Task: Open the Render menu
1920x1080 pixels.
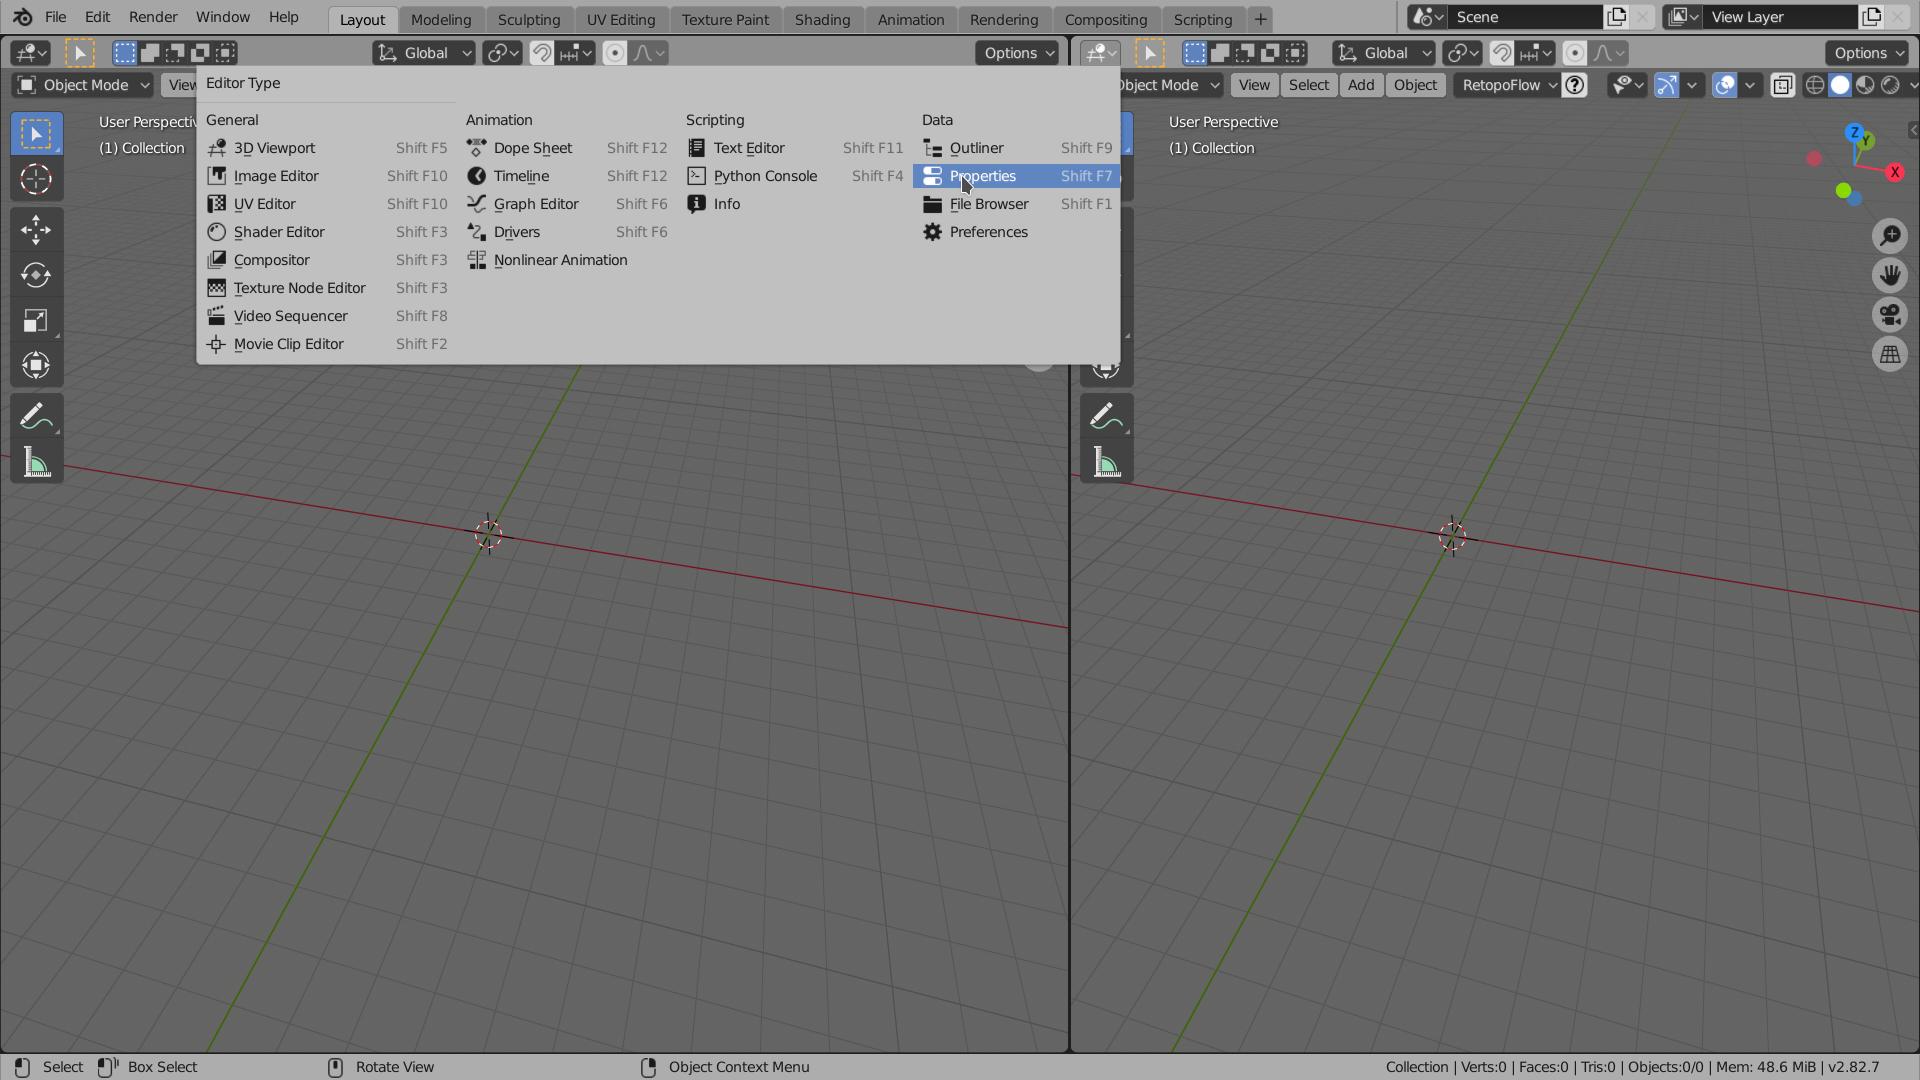Action: point(153,17)
